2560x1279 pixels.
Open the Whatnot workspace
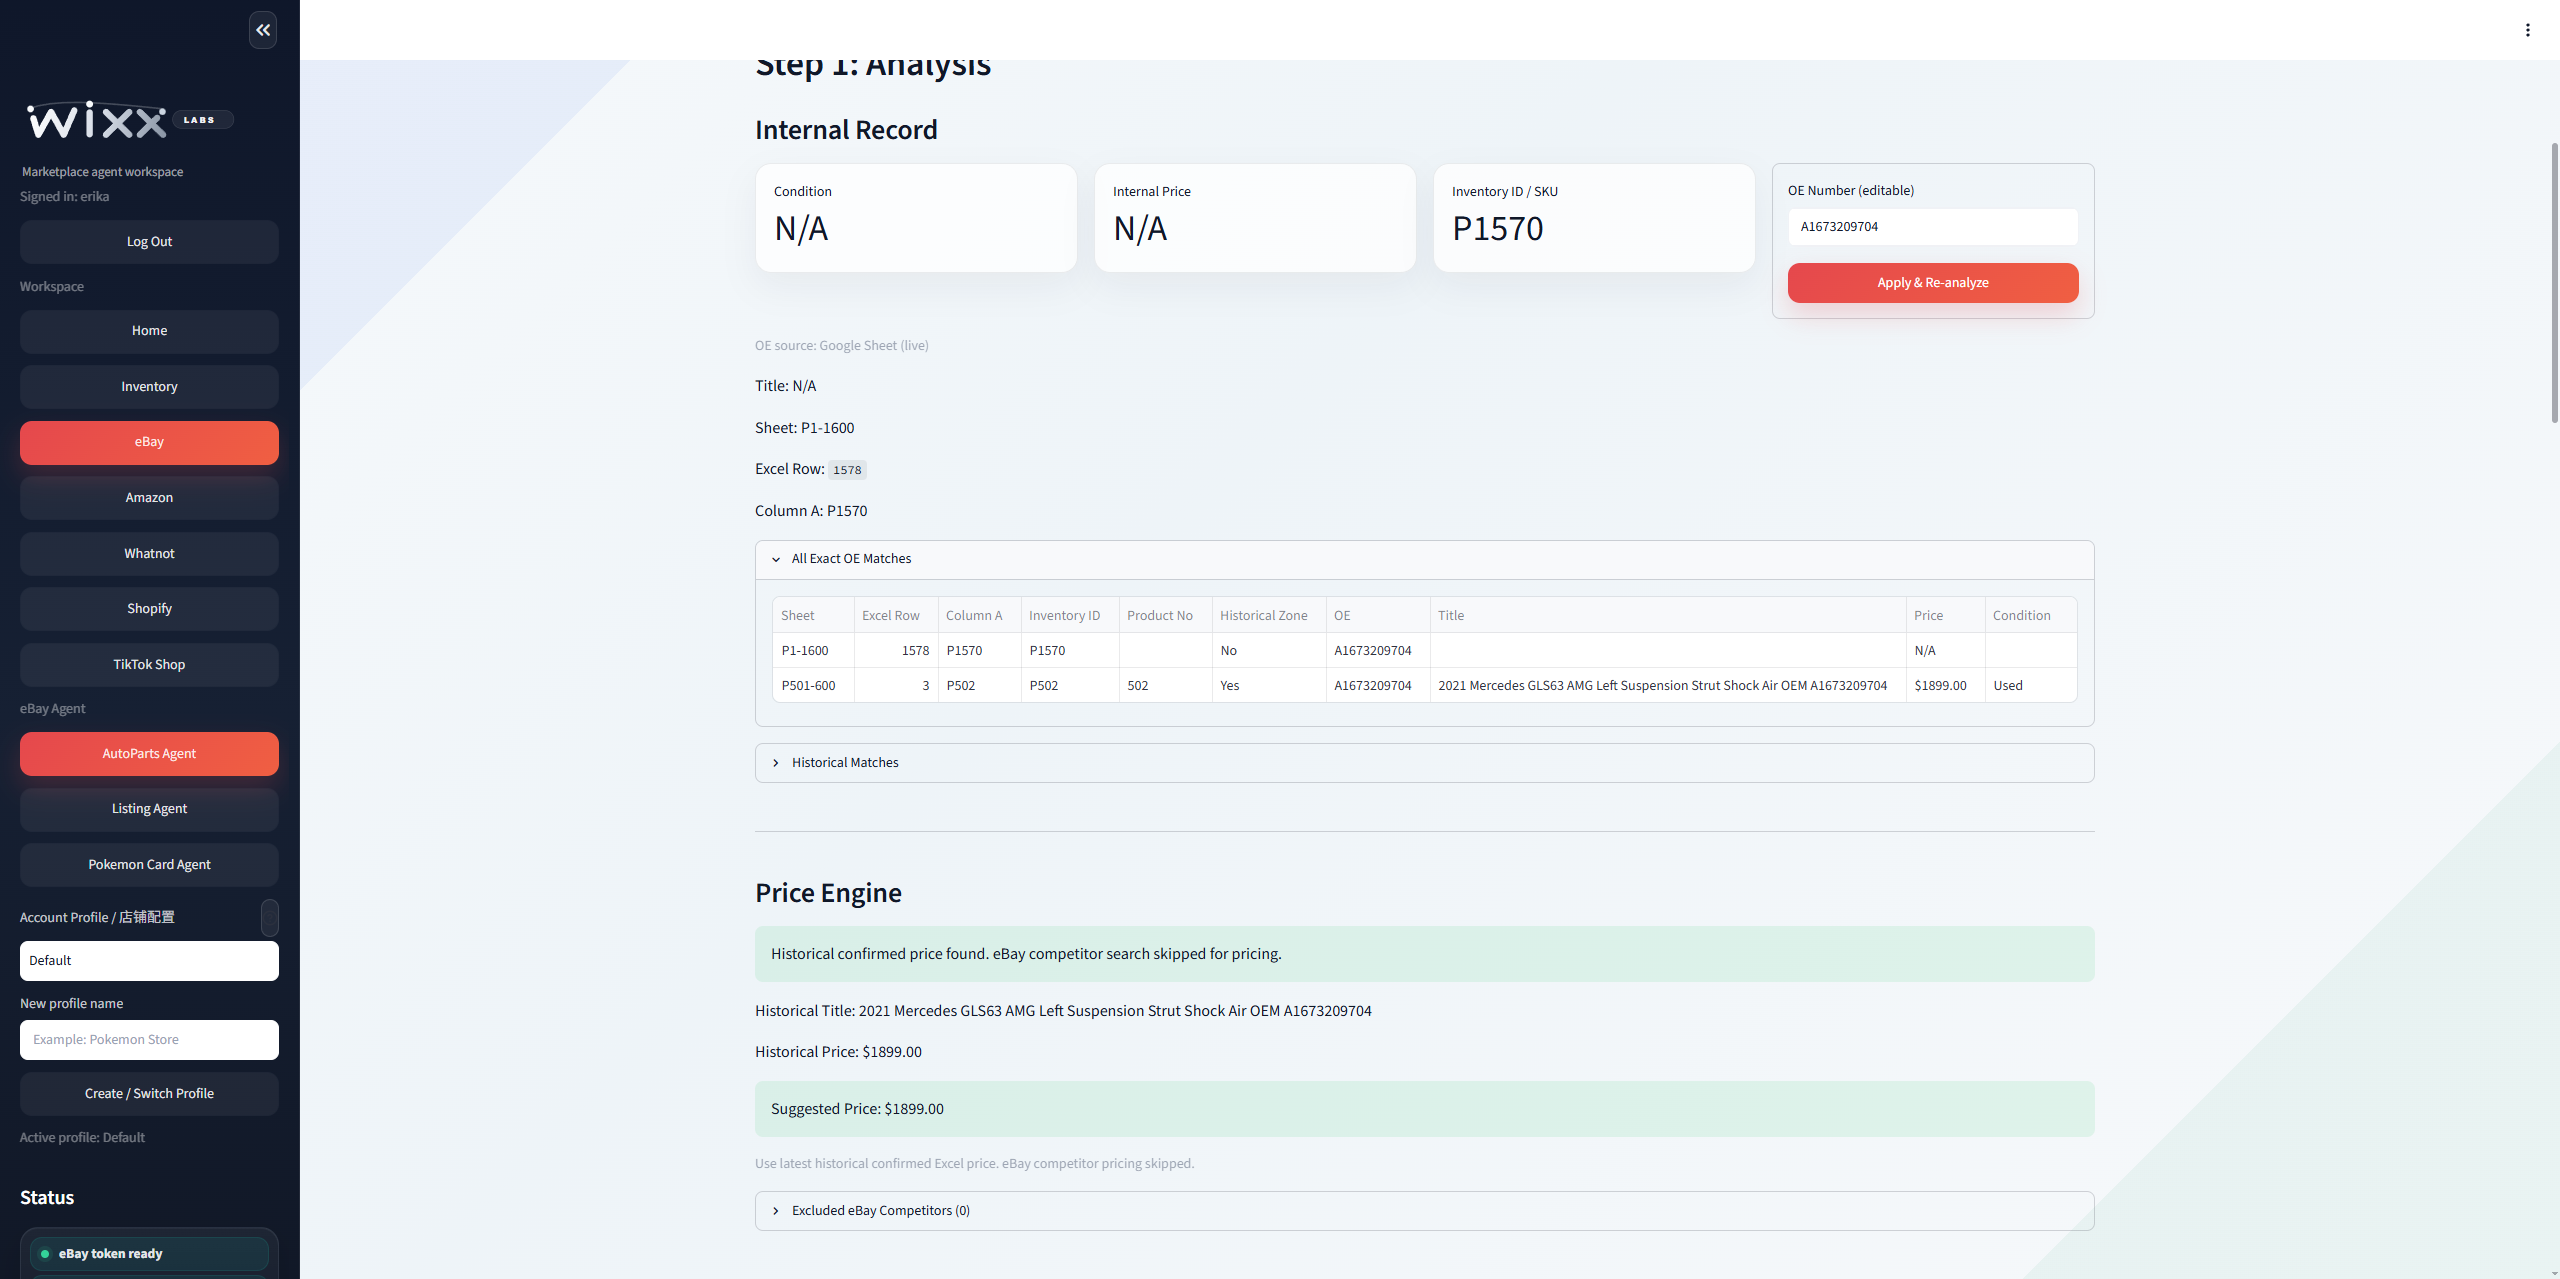(x=149, y=554)
